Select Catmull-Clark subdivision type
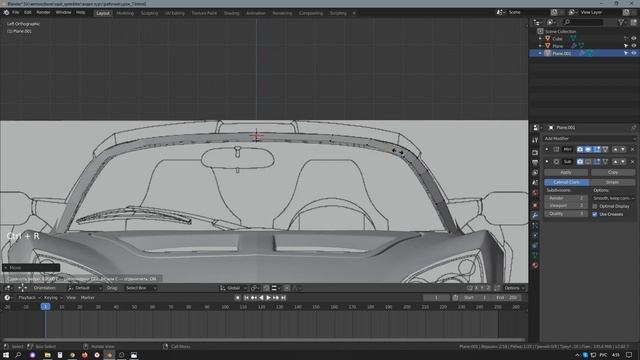 point(566,182)
